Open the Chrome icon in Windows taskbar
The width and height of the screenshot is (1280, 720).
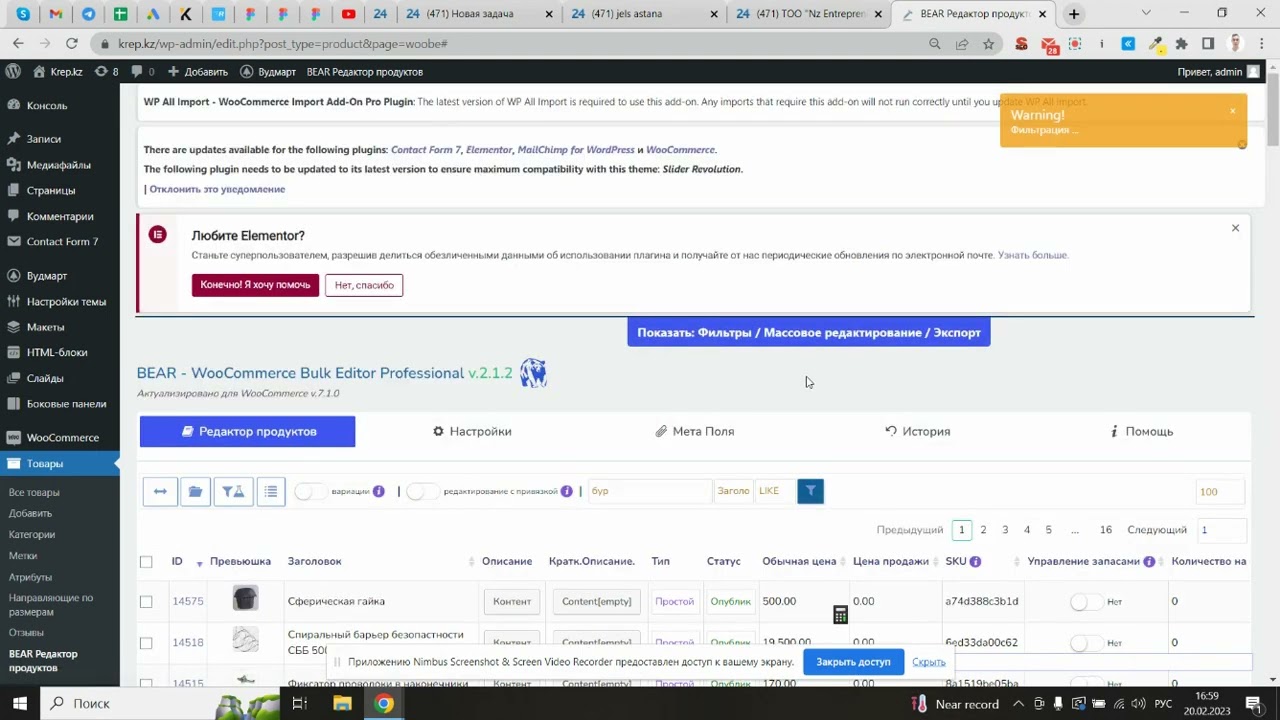pos(384,703)
